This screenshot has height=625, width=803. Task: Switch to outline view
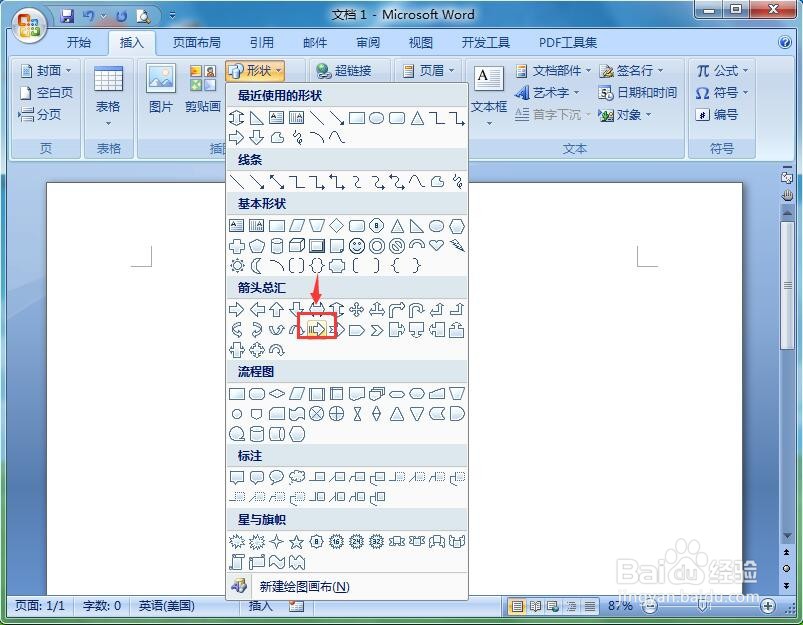pyautogui.click(x=572, y=607)
